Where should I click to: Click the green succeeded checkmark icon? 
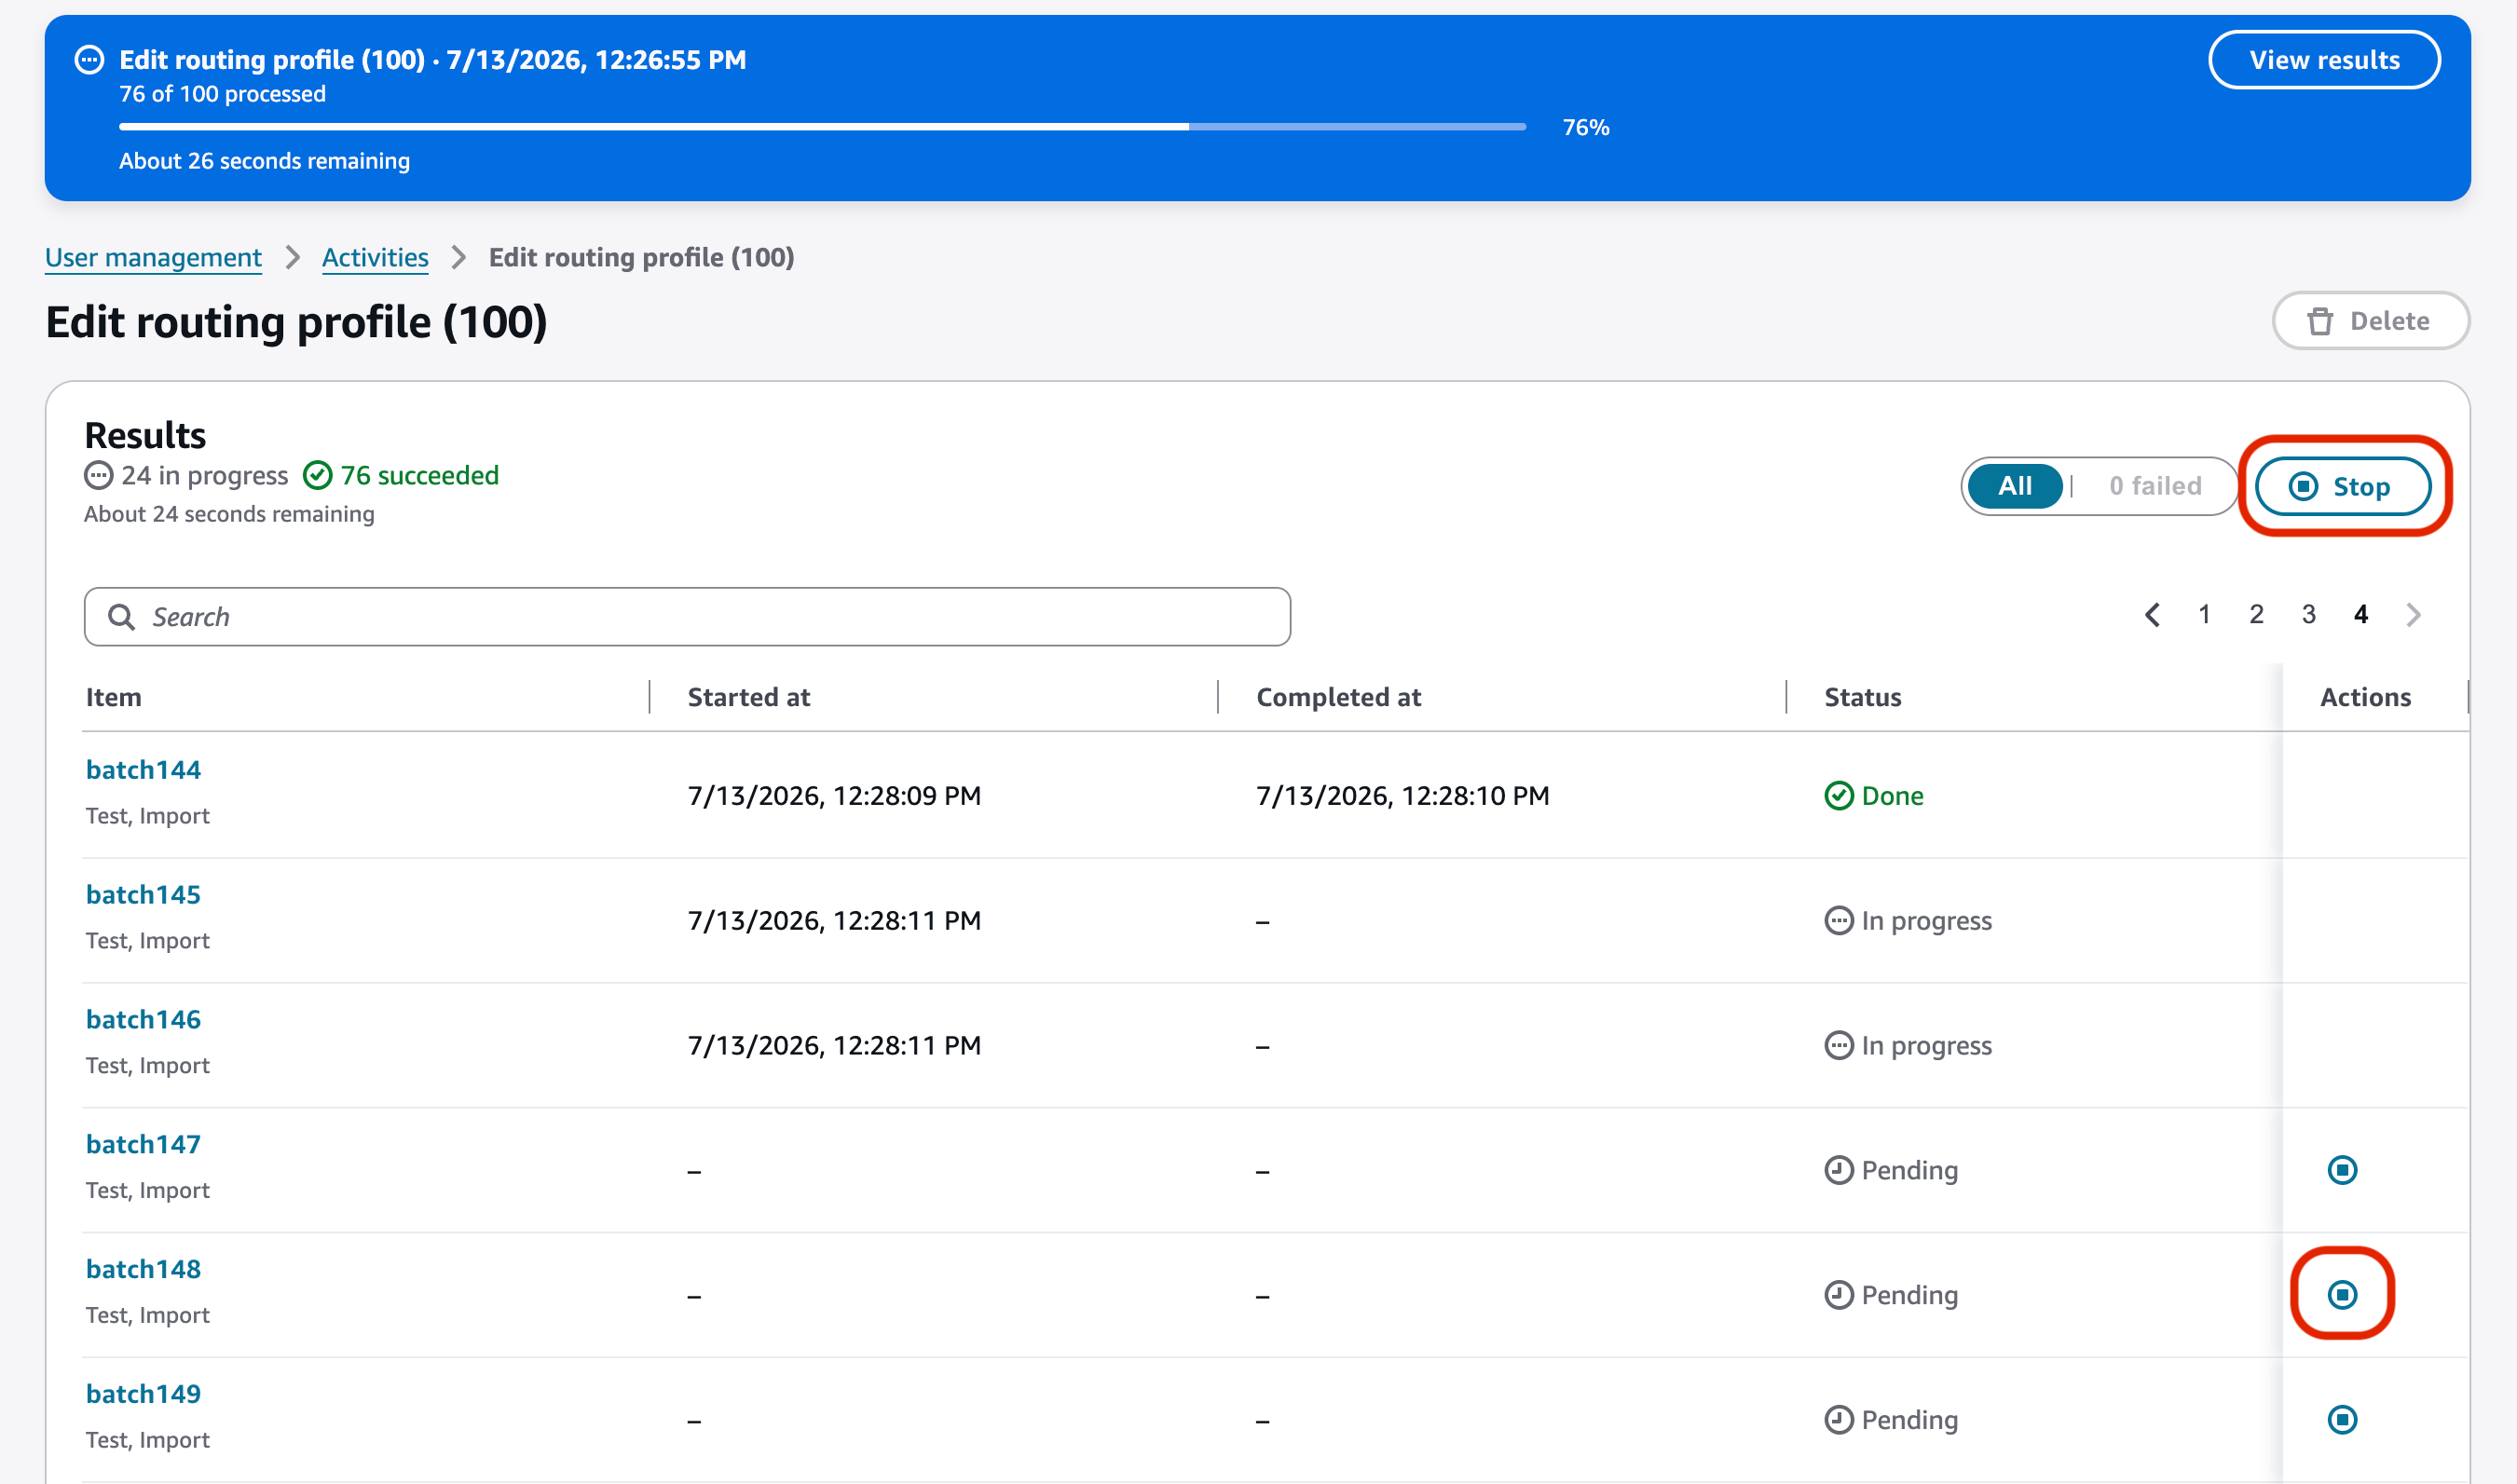(318, 475)
